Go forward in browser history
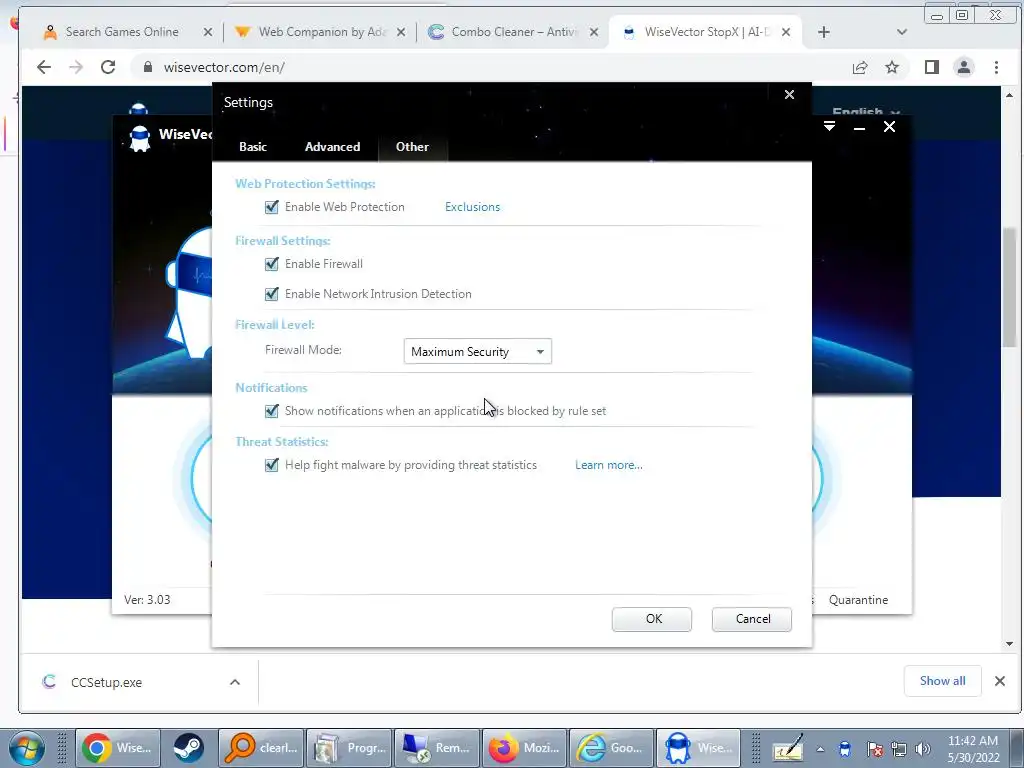 coord(76,67)
